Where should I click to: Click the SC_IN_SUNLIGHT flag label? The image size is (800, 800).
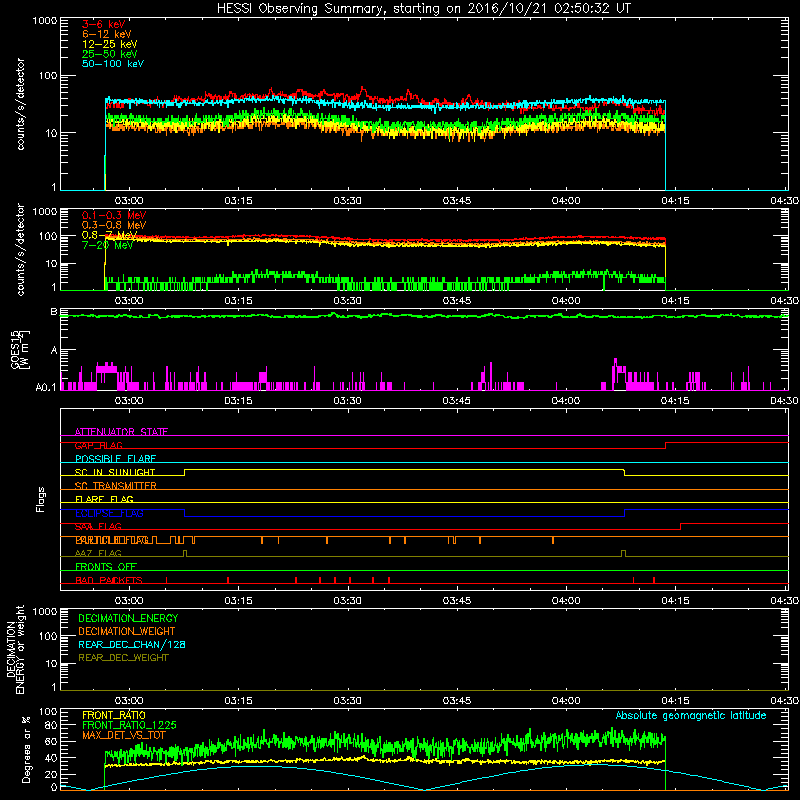115,472
